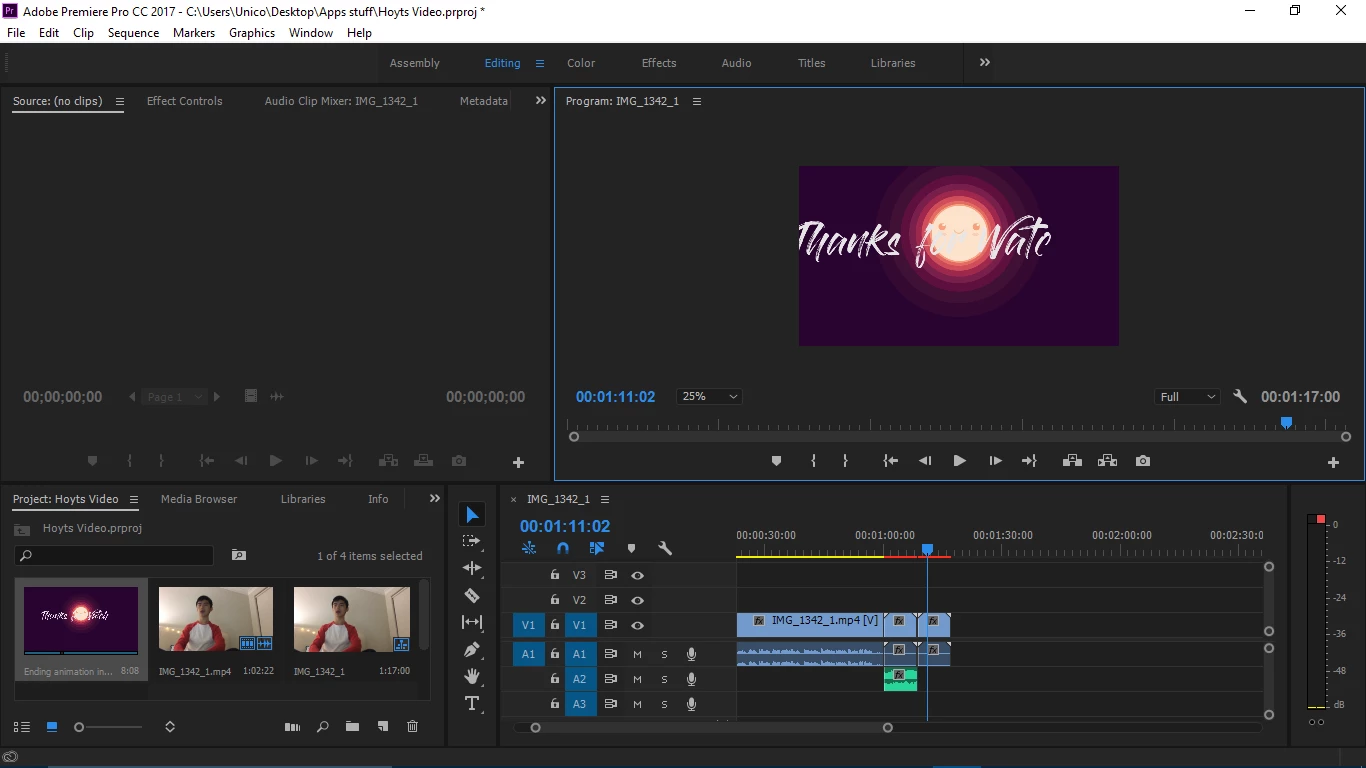The width and height of the screenshot is (1366, 768).
Task: Open timeline wrench display settings
Action: (665, 548)
